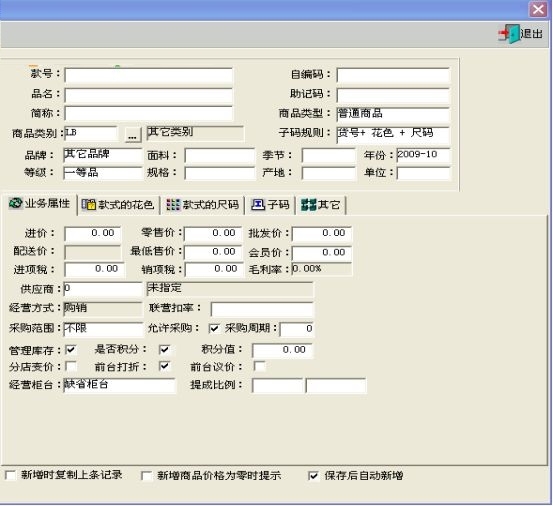The image size is (553, 506).
Task: Close the window with the X button
Action: [x=538, y=9]
